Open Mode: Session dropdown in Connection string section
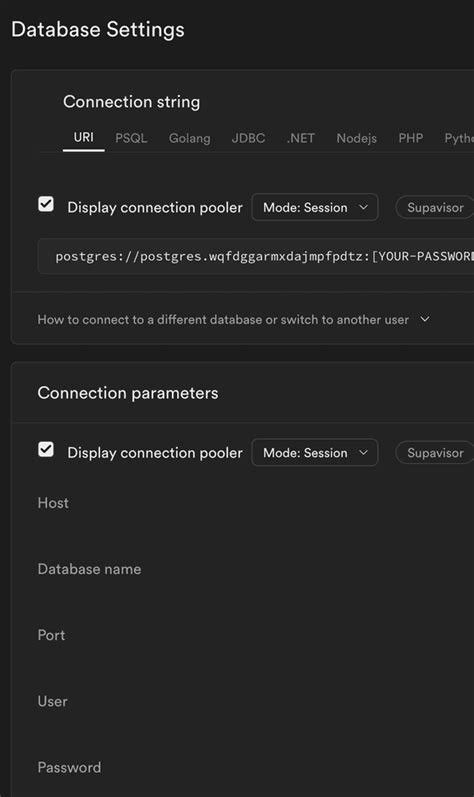 315,207
